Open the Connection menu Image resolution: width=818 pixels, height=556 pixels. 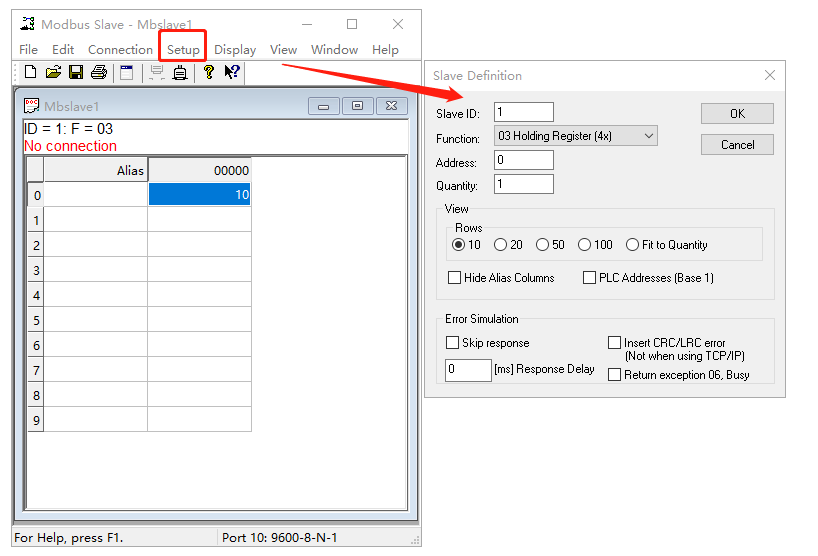[120, 49]
